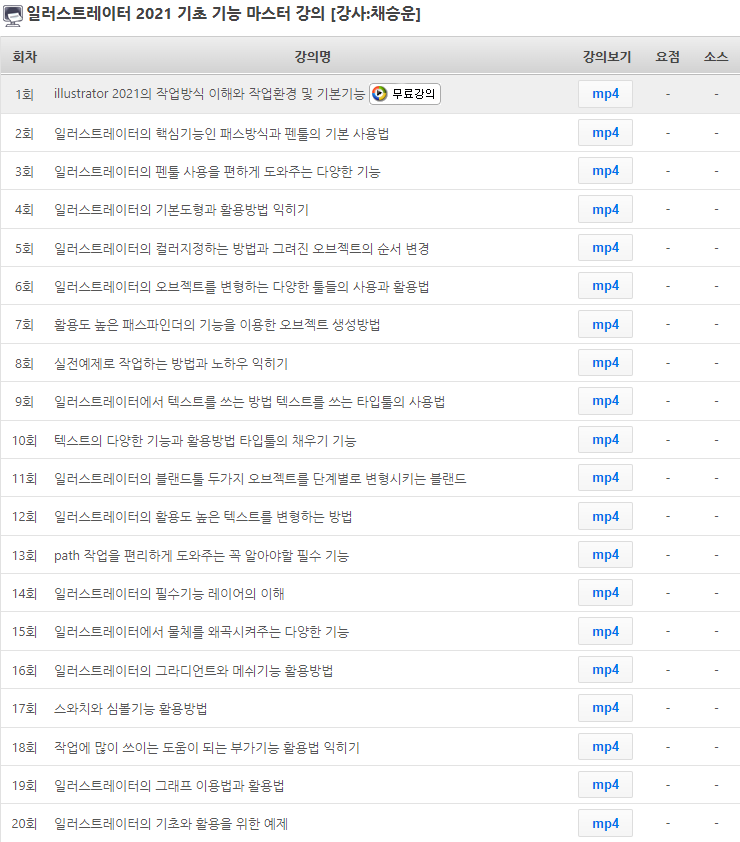This screenshot has height=842, width=740.
Task: Click title 텍스트를 변형하는 방법
Action: (x=203, y=517)
